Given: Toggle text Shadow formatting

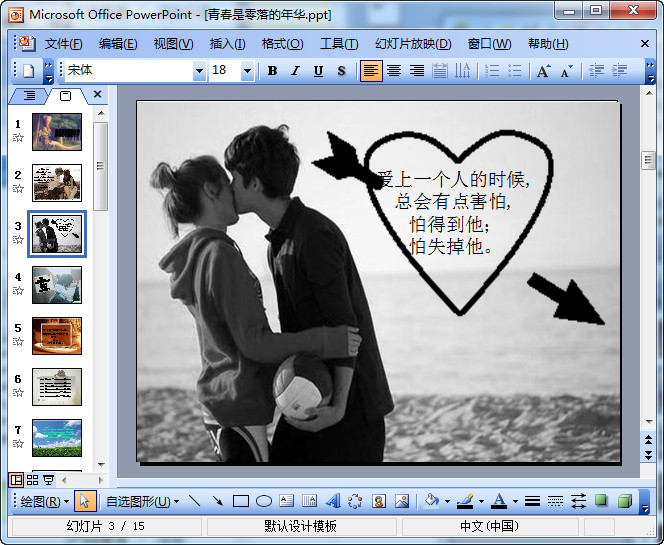Looking at the screenshot, I should pos(341,71).
